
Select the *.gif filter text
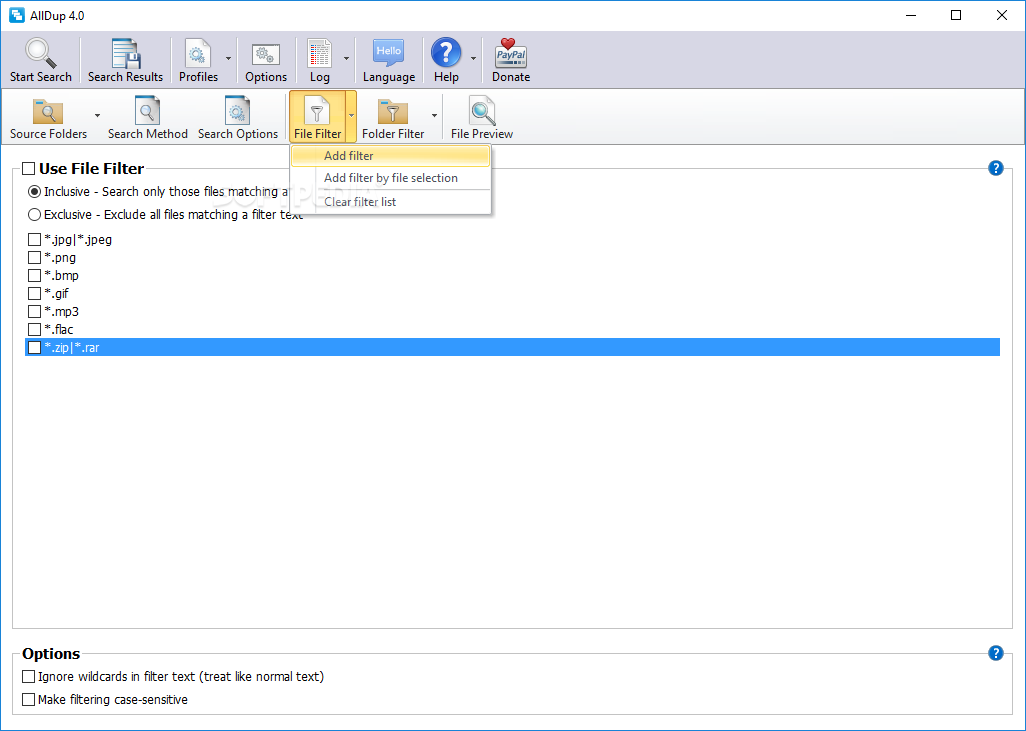56,294
